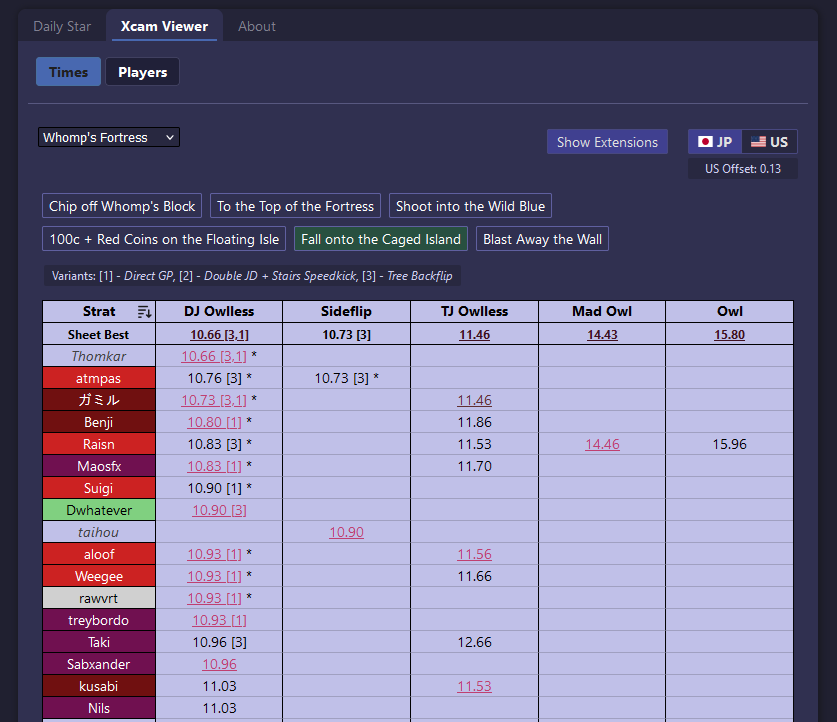Click the Sideflip column header
This screenshot has height=722, width=837.
point(346,311)
